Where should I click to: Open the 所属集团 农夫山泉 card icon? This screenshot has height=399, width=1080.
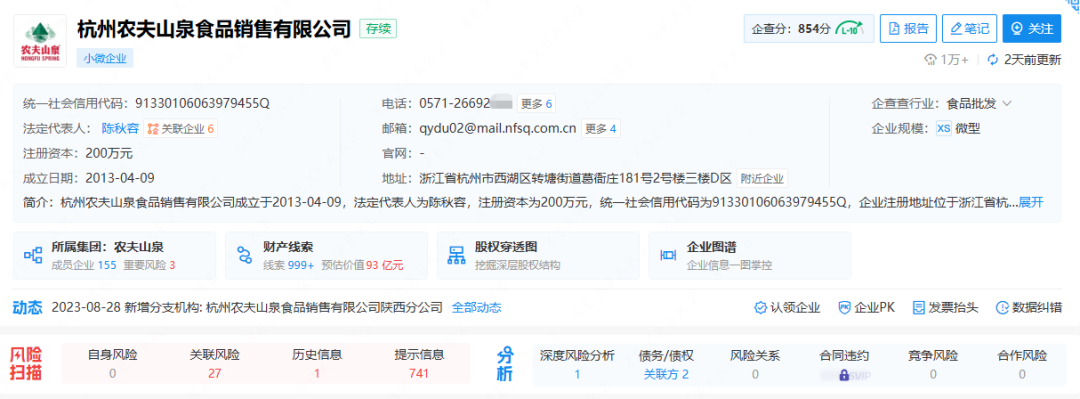pyautogui.click(x=33, y=256)
